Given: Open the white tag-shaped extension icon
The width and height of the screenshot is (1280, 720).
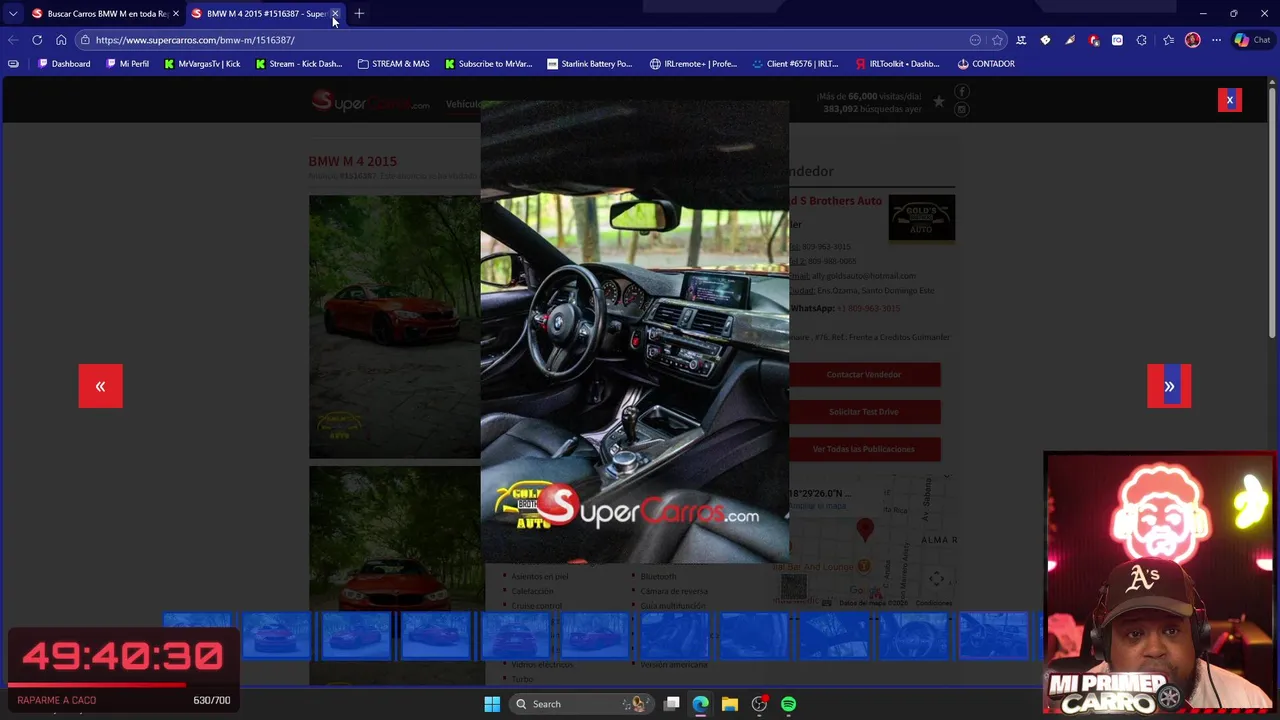Looking at the screenshot, I should 1045,40.
